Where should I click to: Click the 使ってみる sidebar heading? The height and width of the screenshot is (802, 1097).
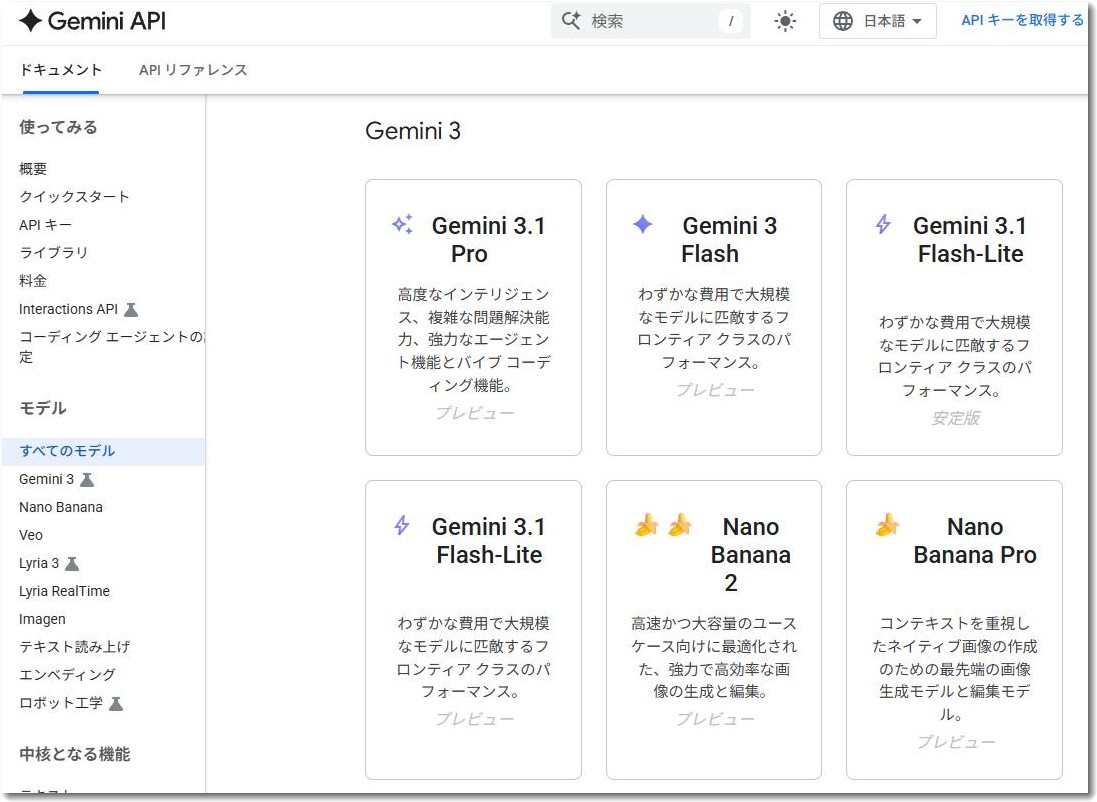pyautogui.click(x=58, y=127)
